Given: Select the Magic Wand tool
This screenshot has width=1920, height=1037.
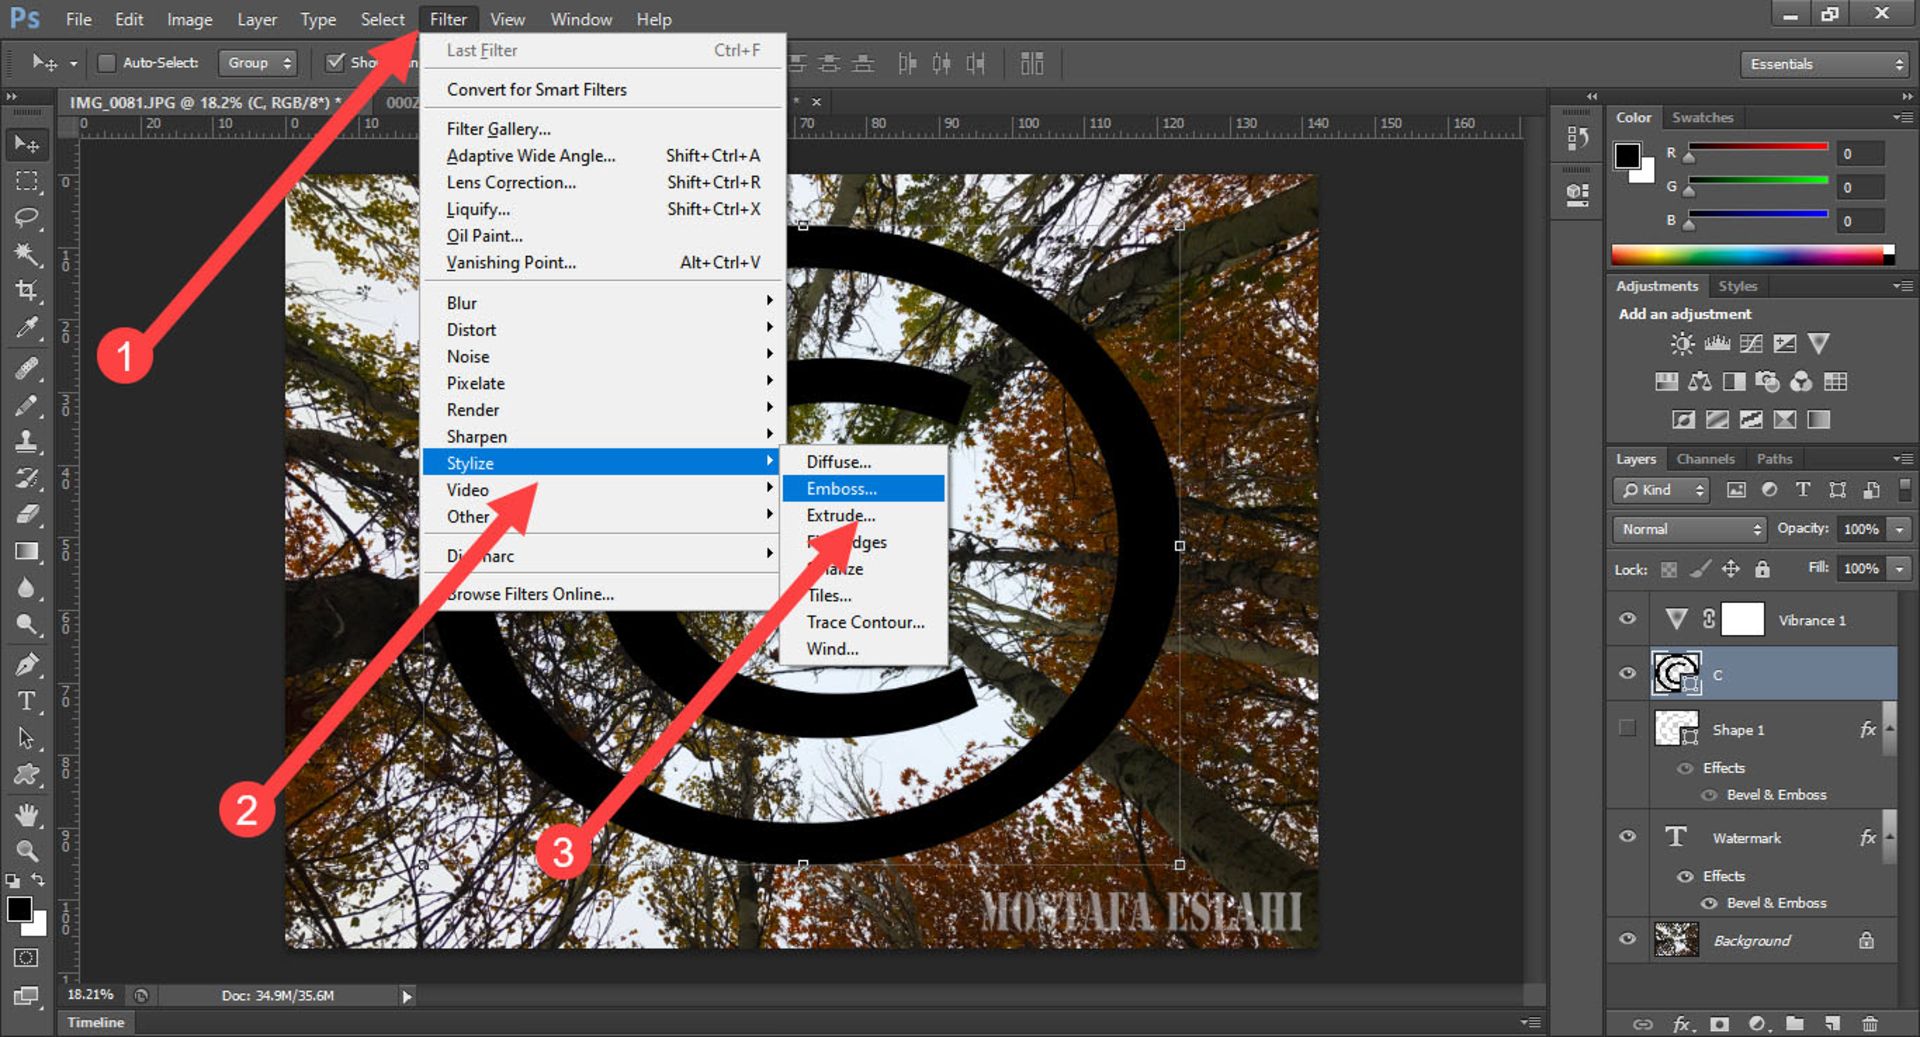Looking at the screenshot, I should (x=26, y=254).
